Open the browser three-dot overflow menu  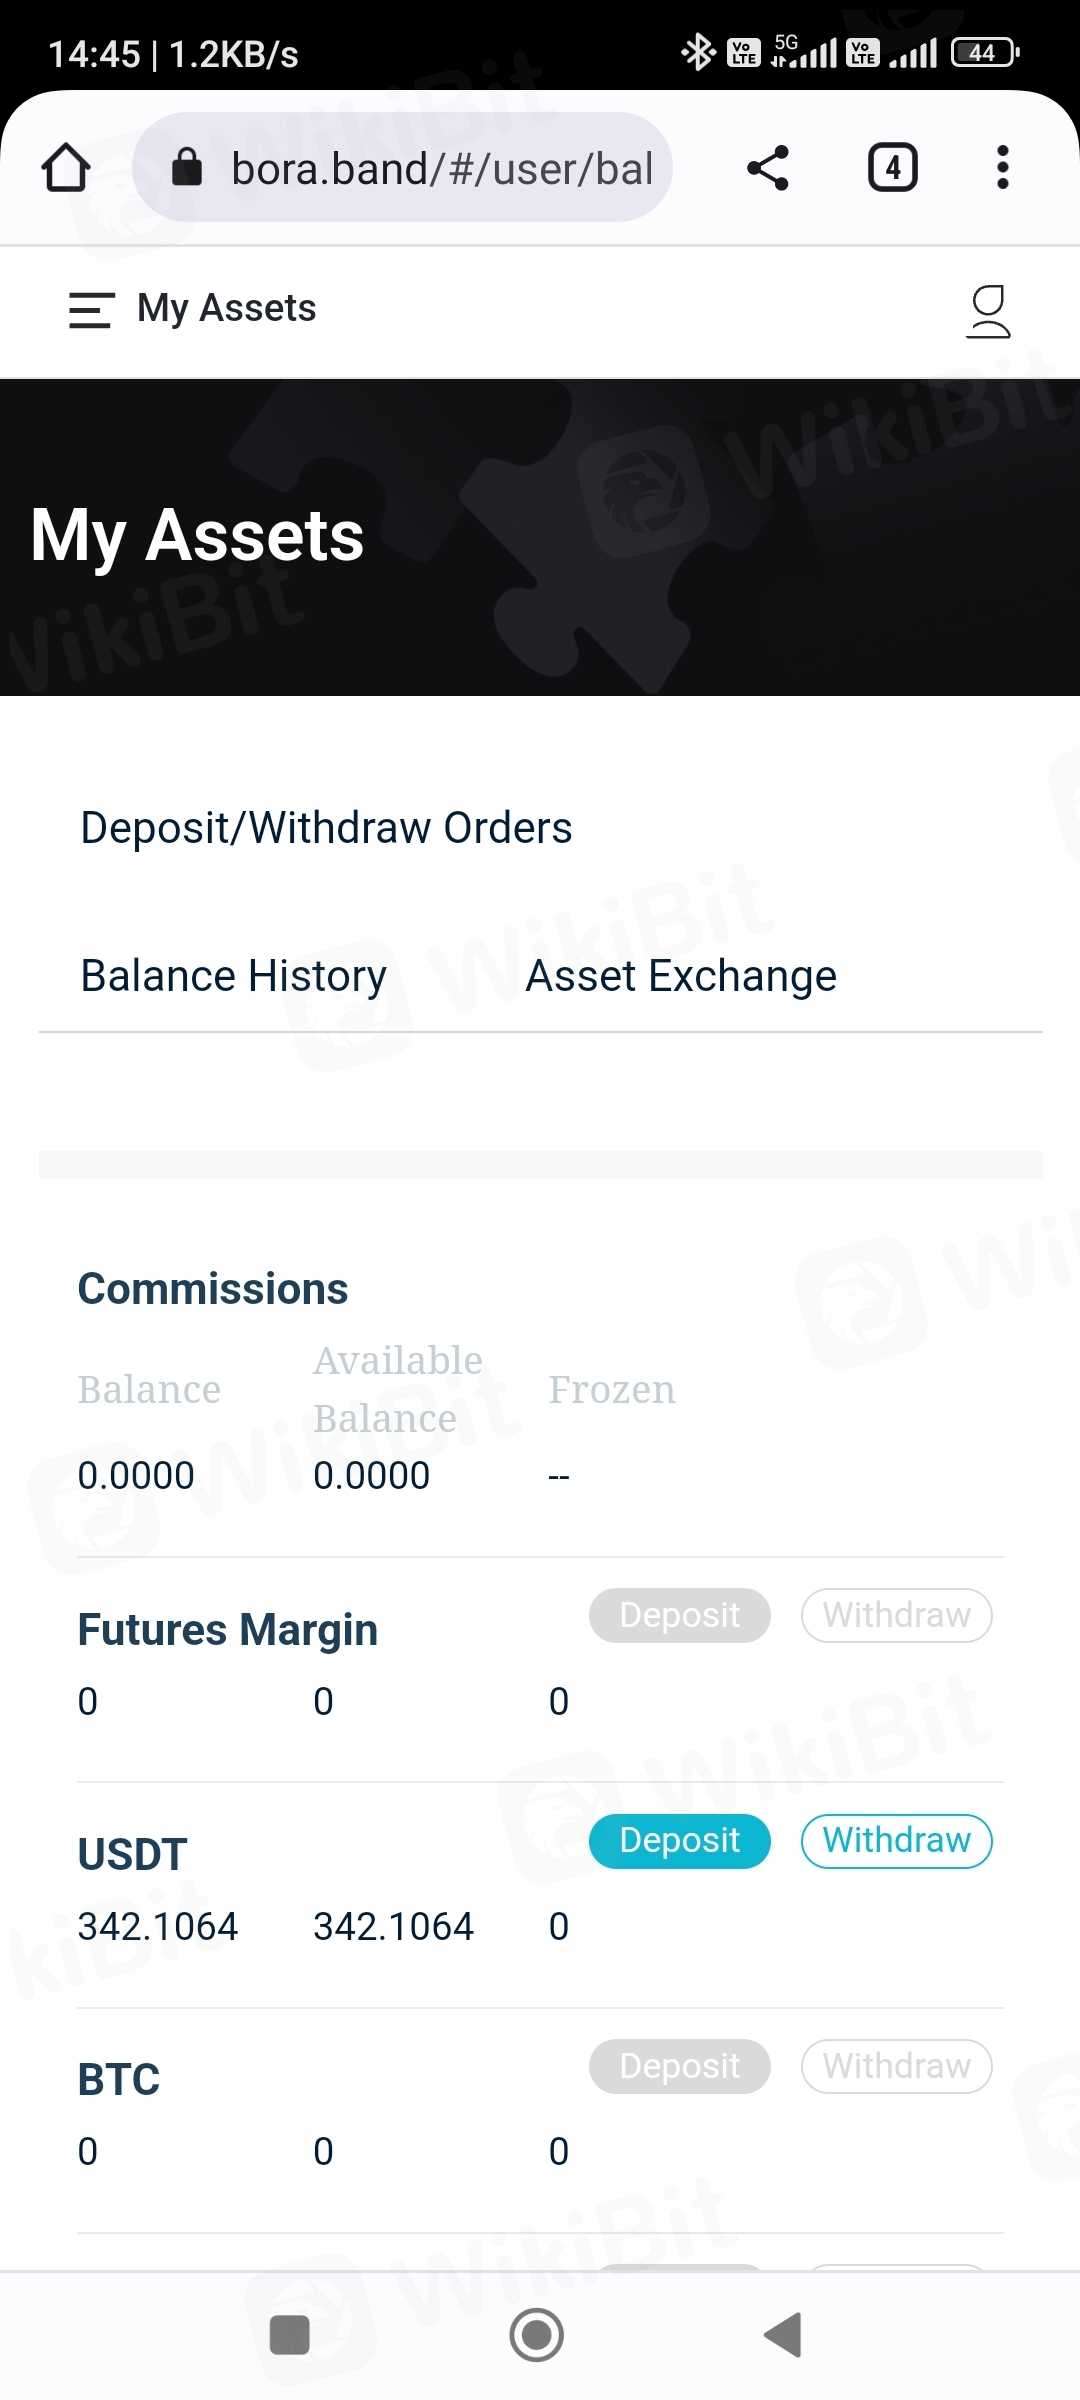click(1002, 167)
